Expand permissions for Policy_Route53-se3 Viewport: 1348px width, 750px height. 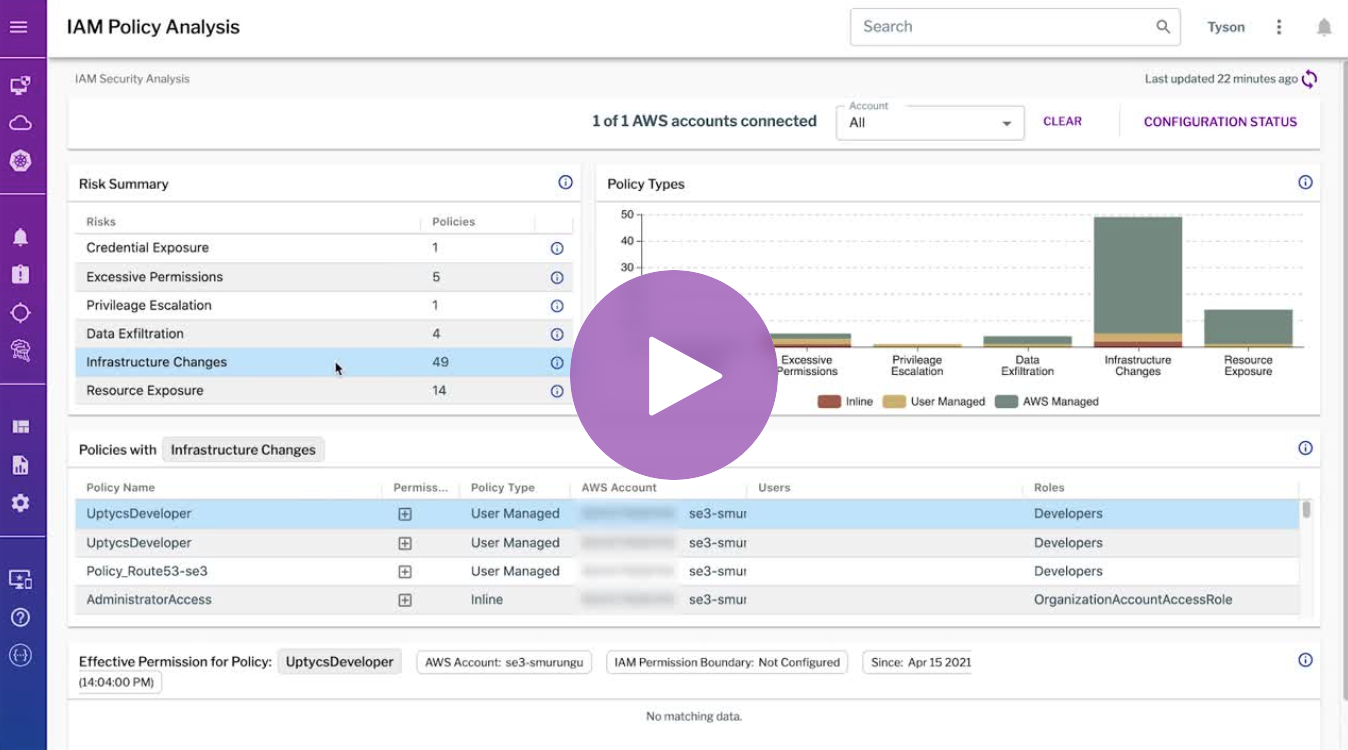(x=405, y=572)
